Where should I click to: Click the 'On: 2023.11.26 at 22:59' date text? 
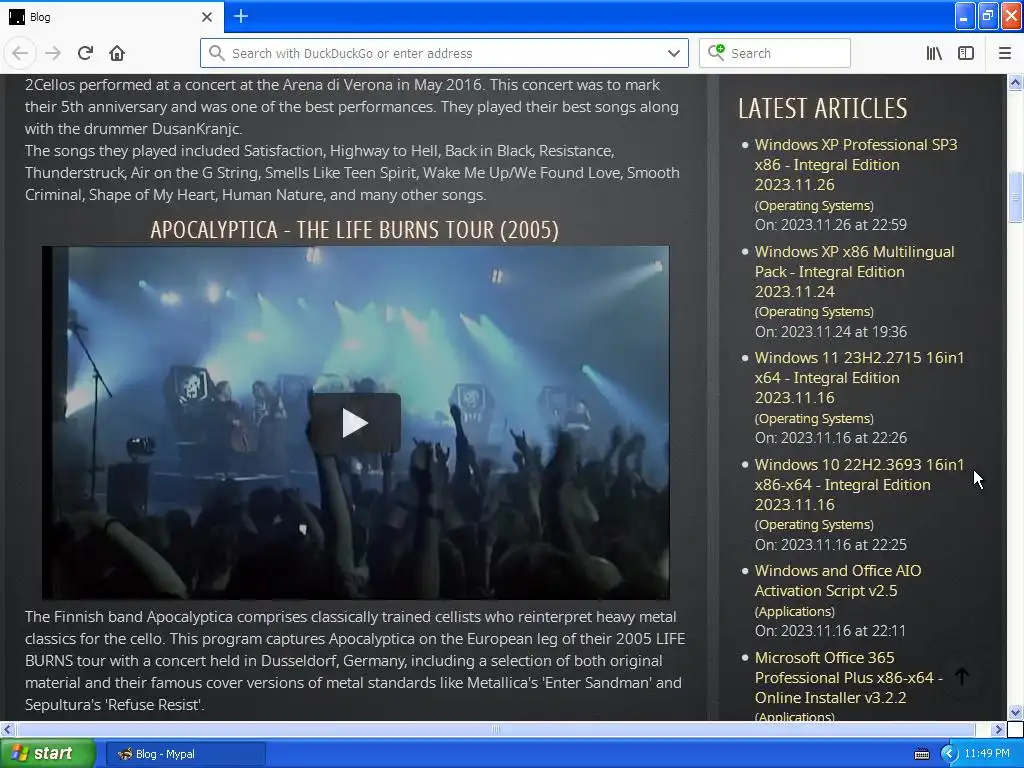[x=831, y=225]
